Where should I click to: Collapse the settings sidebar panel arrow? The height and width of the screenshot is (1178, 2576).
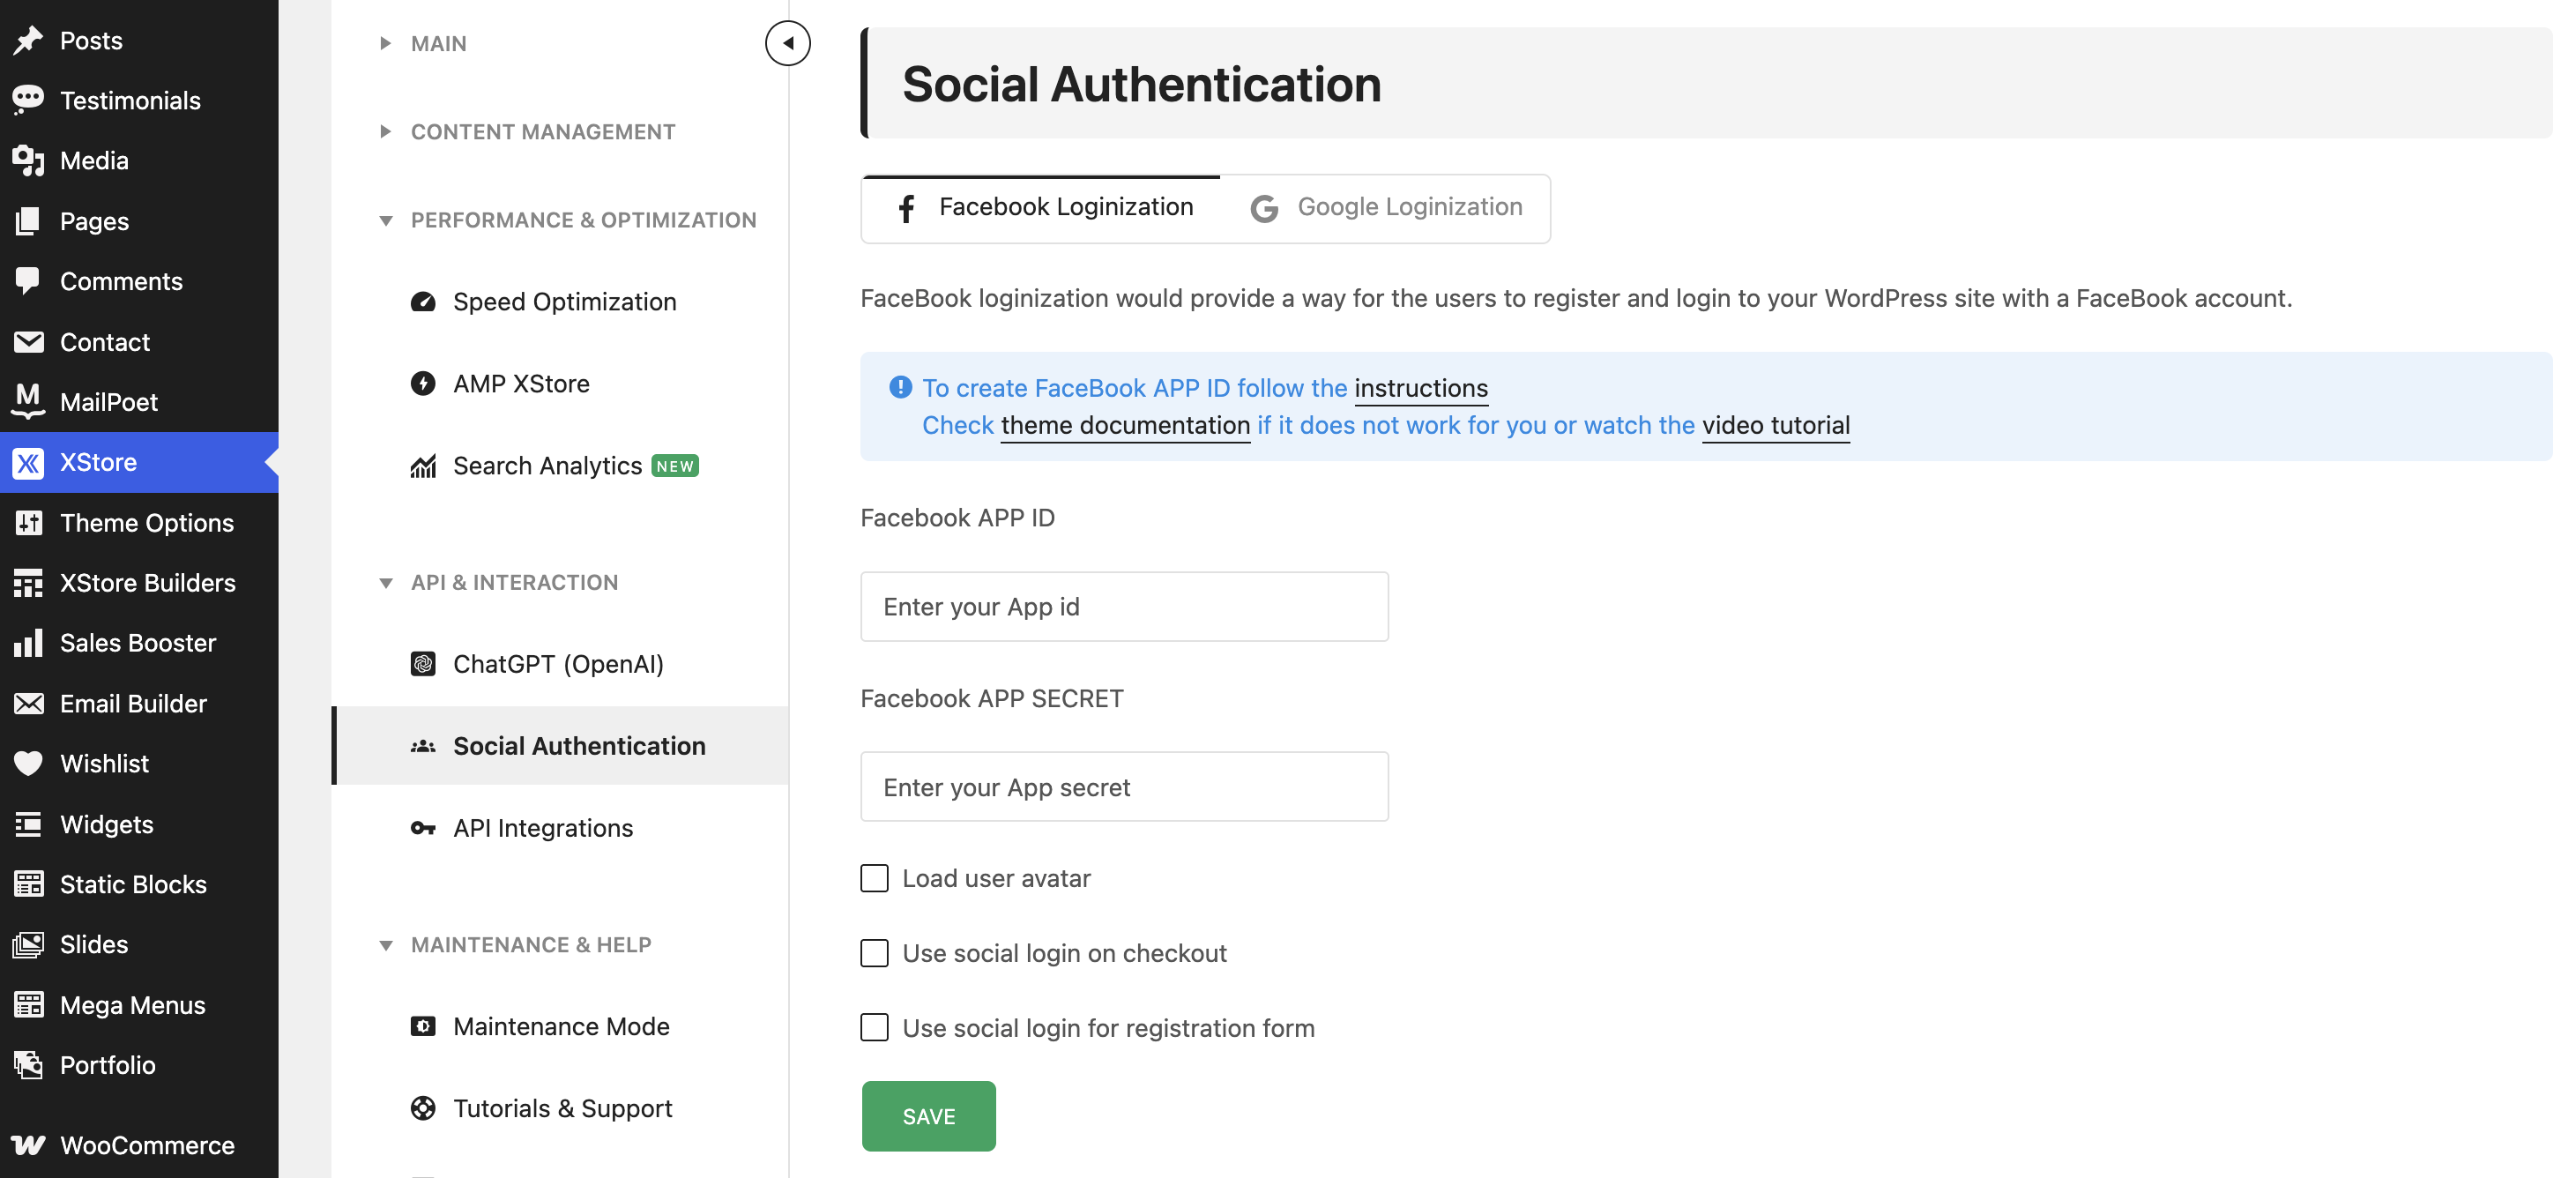[788, 43]
